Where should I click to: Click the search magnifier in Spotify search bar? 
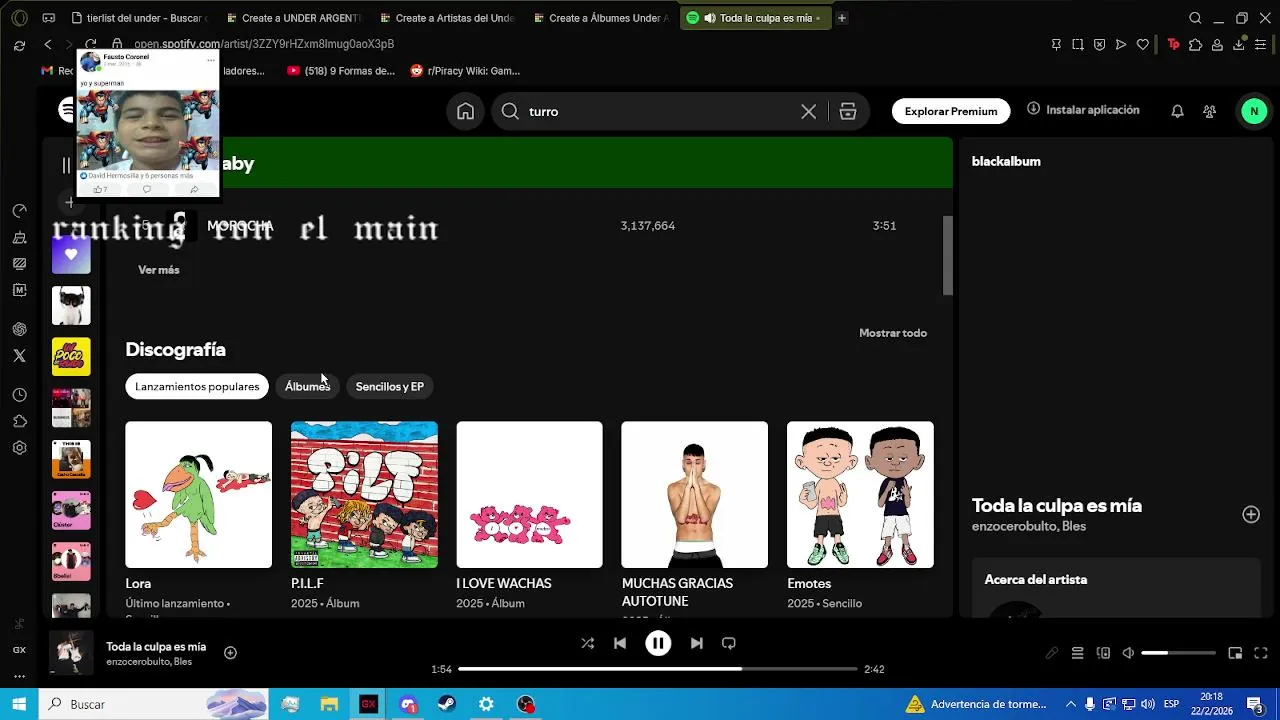coord(510,112)
